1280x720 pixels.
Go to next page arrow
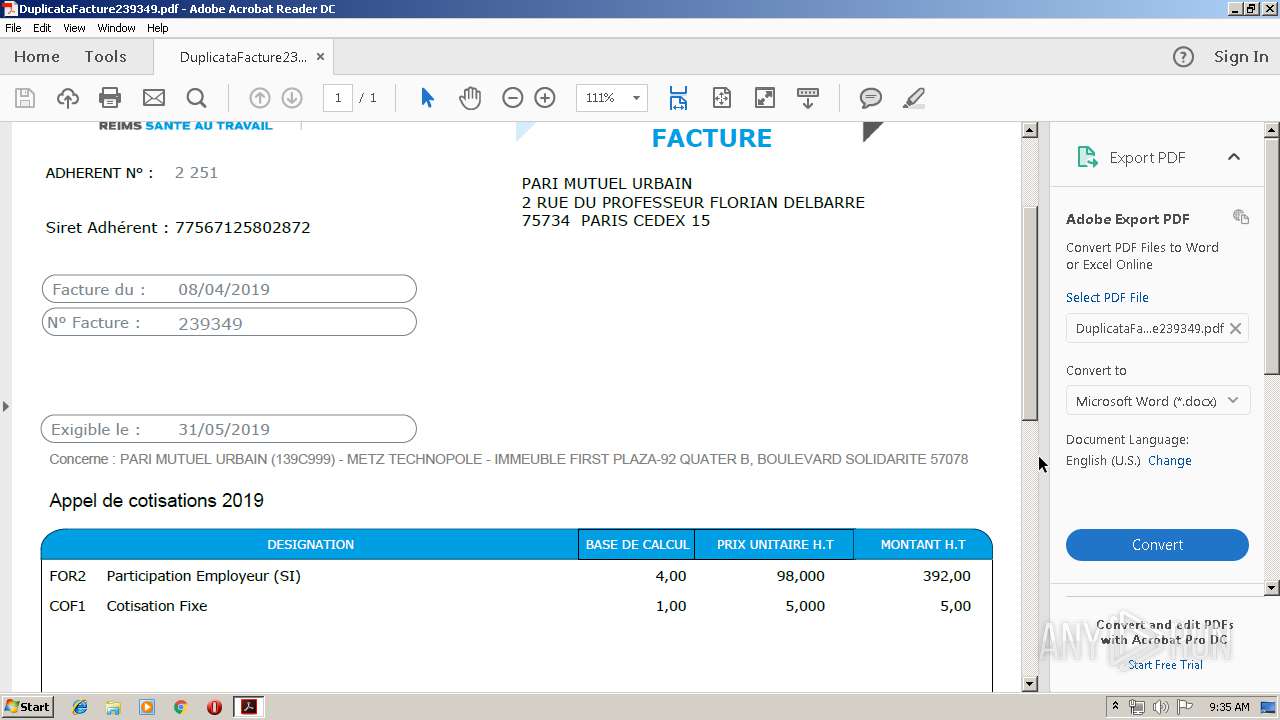click(292, 98)
